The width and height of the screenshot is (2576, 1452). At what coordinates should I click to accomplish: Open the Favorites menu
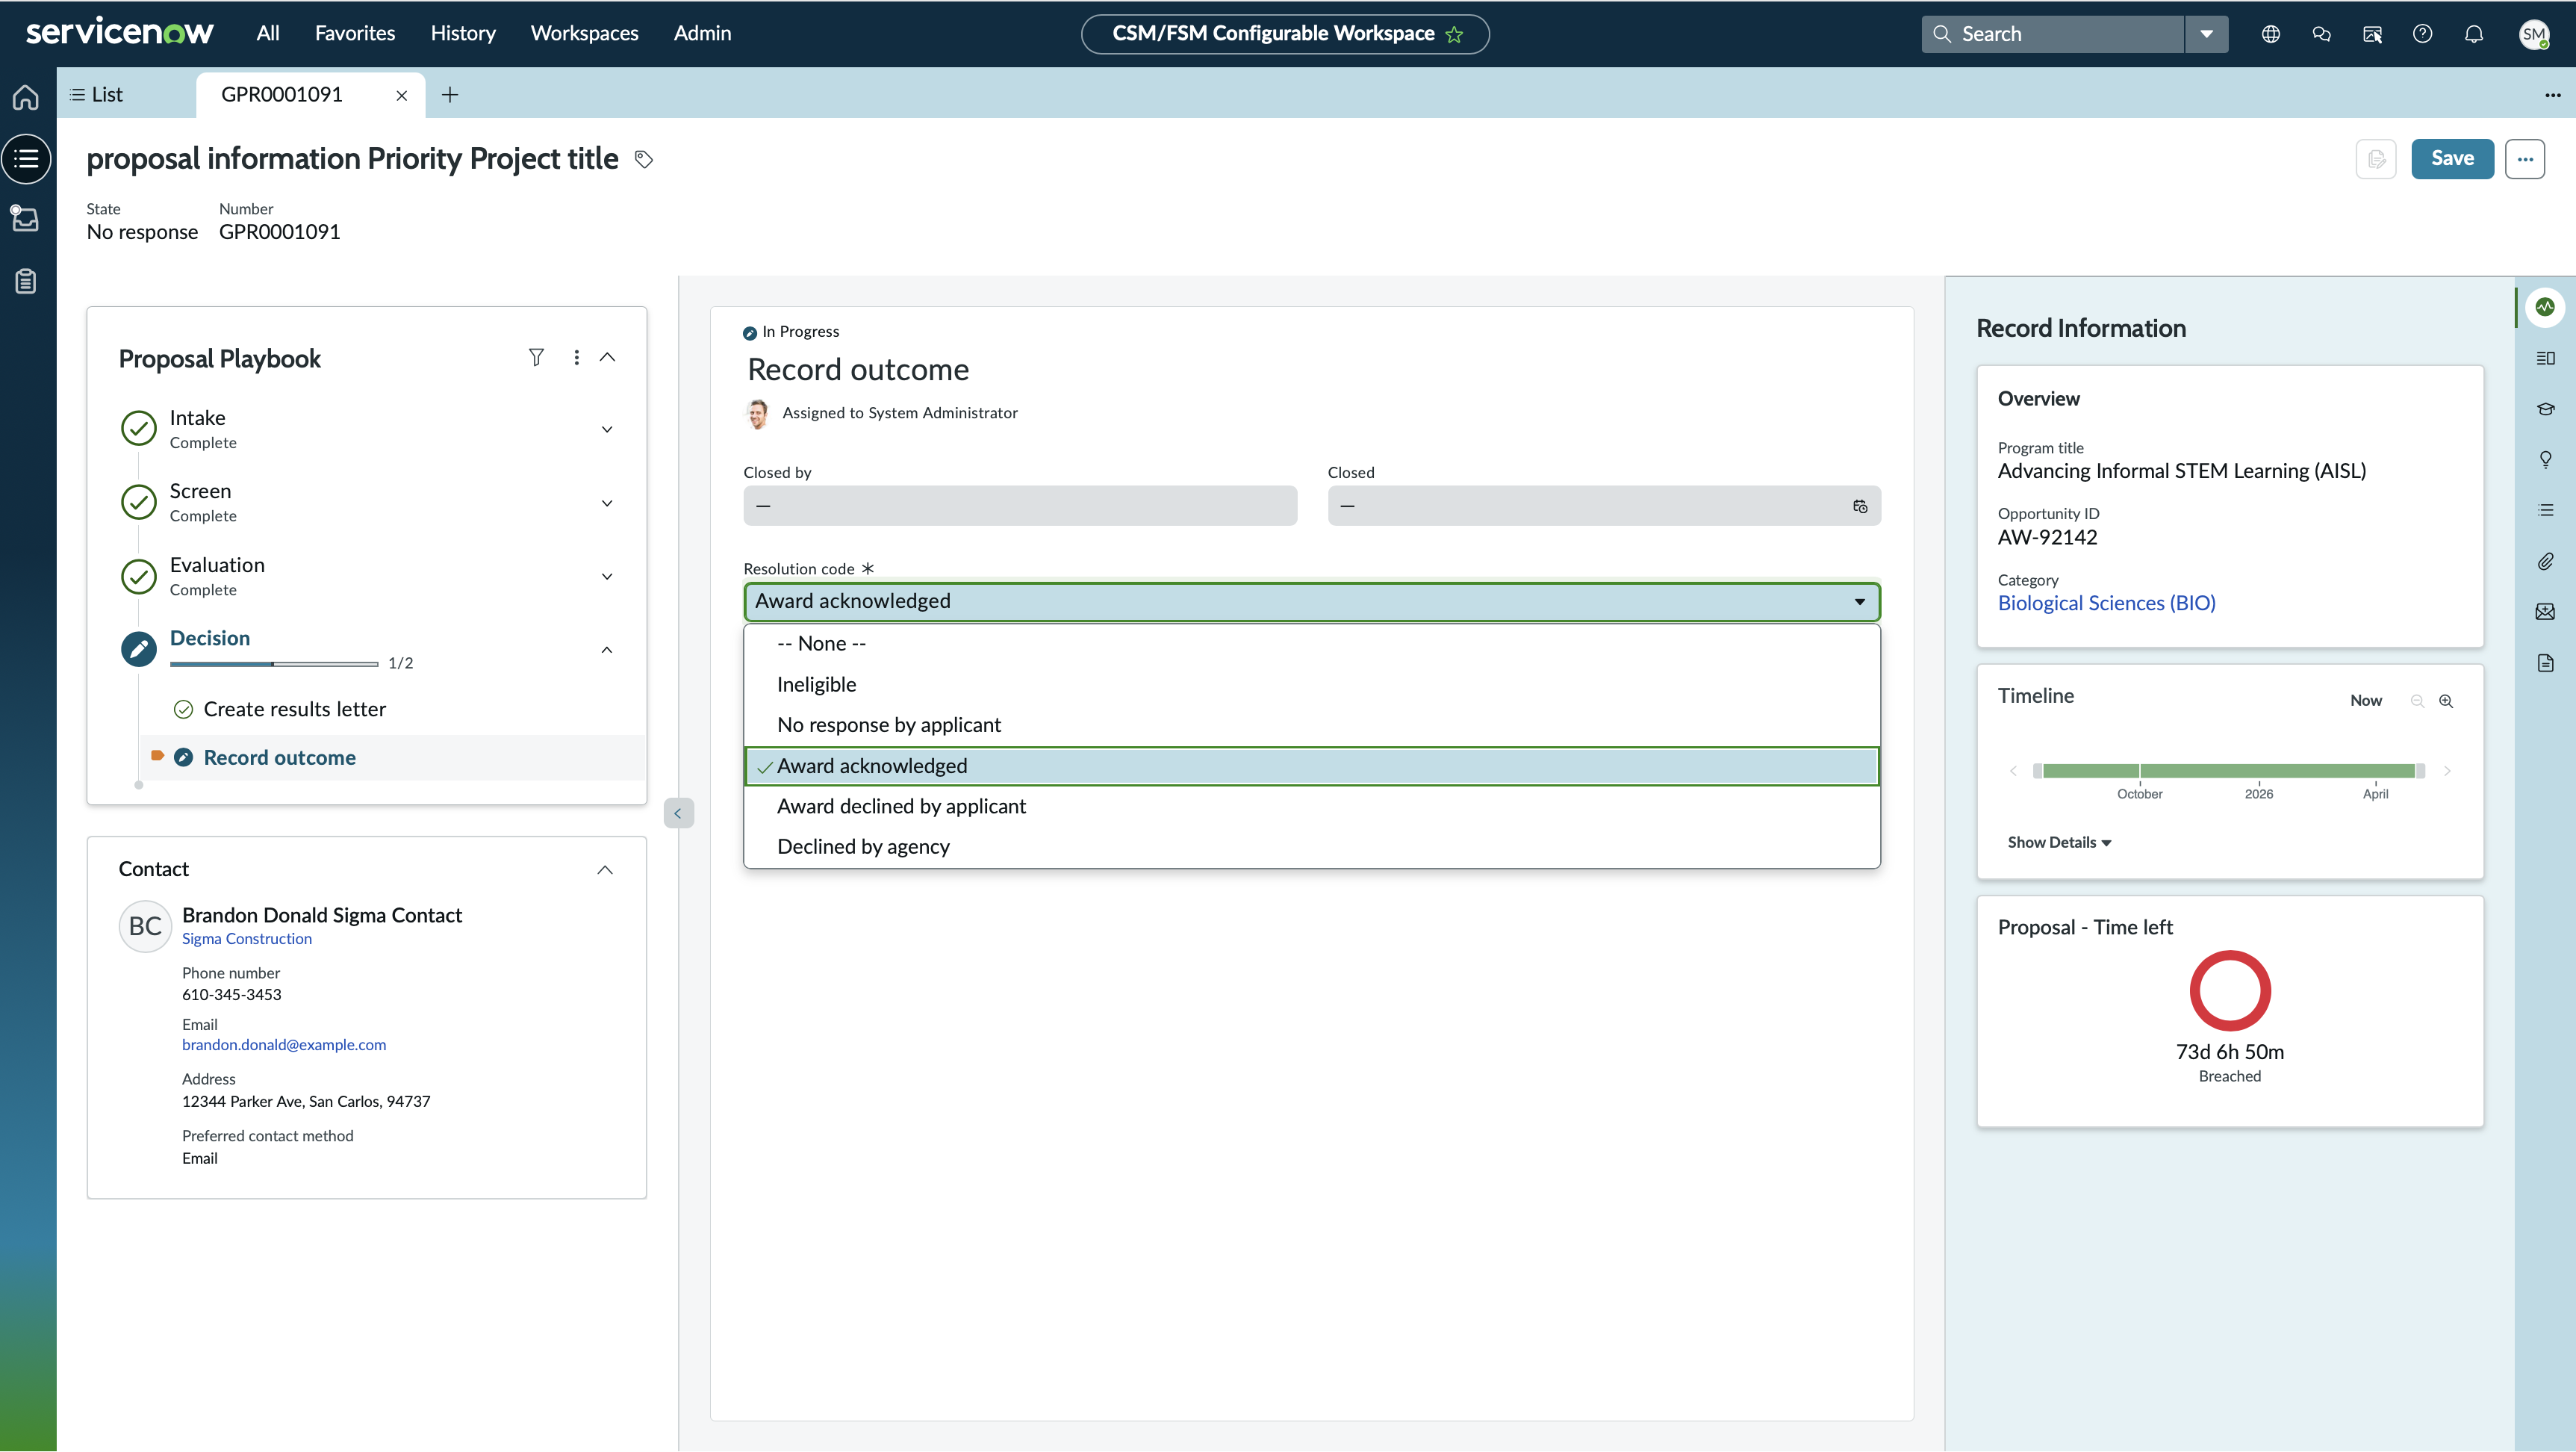(x=355, y=33)
